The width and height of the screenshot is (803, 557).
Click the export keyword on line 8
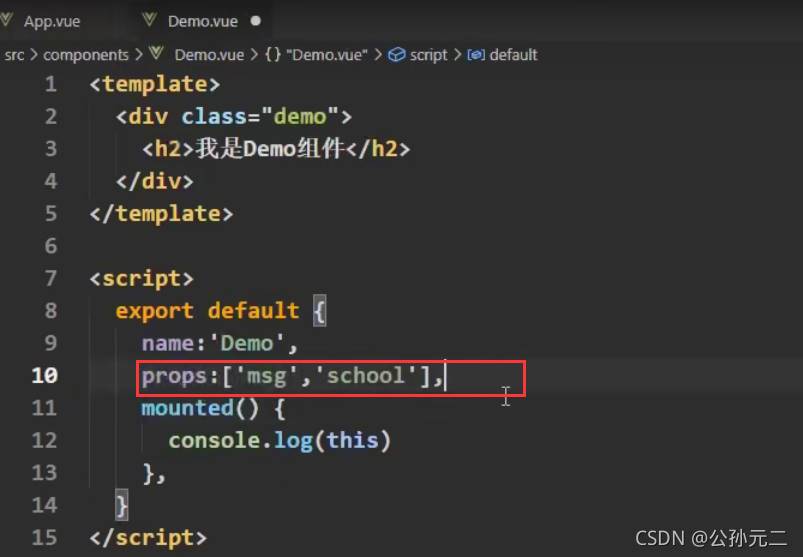[x=155, y=311]
